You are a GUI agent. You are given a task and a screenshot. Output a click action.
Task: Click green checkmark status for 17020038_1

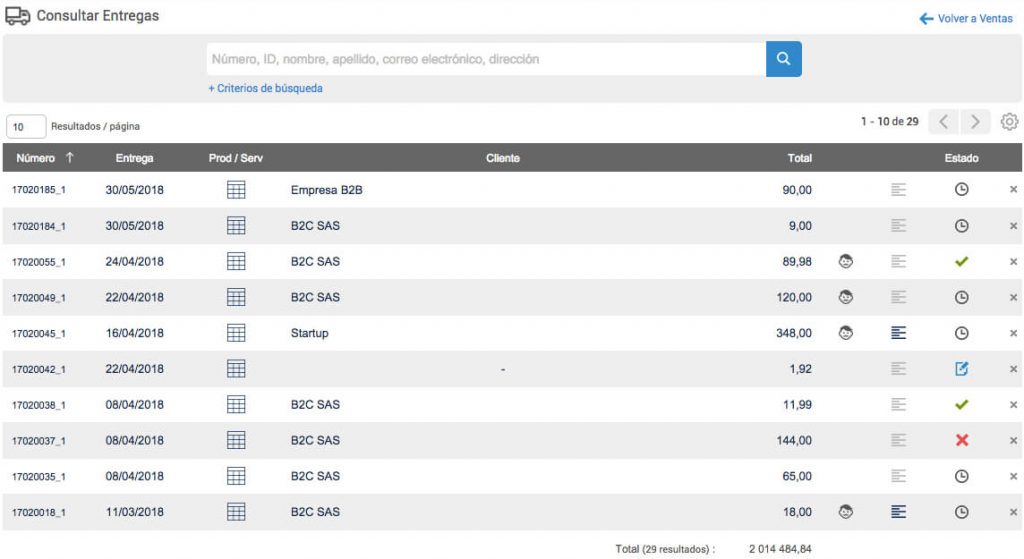tap(961, 405)
